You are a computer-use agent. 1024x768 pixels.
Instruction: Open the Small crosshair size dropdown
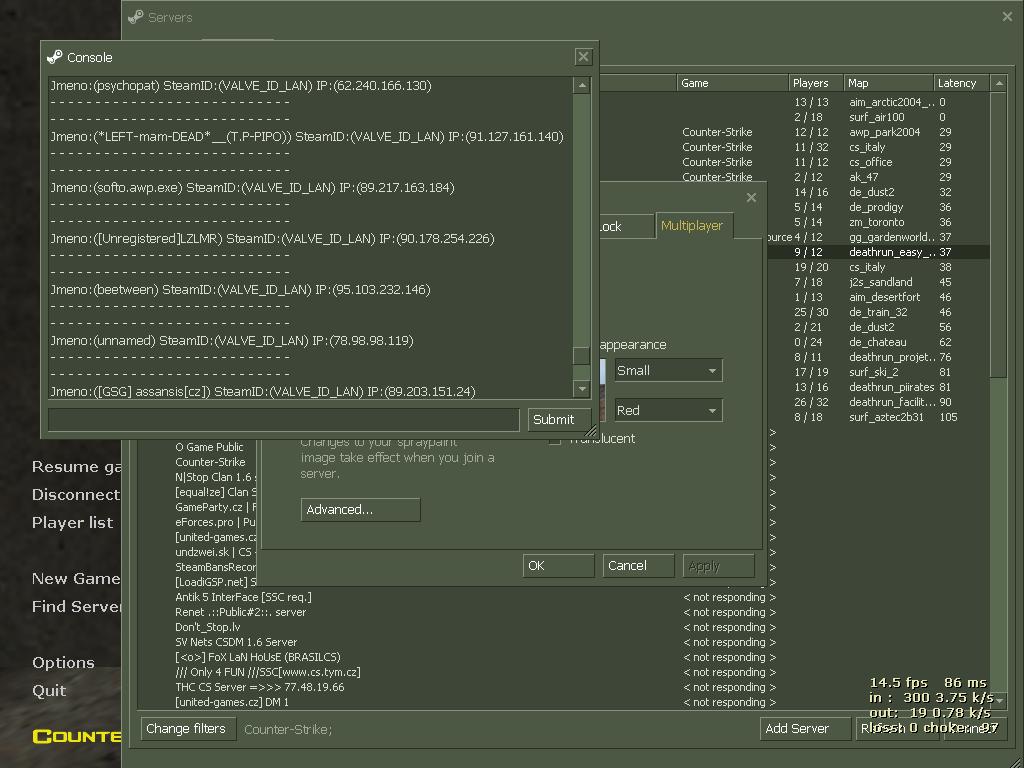(668, 370)
